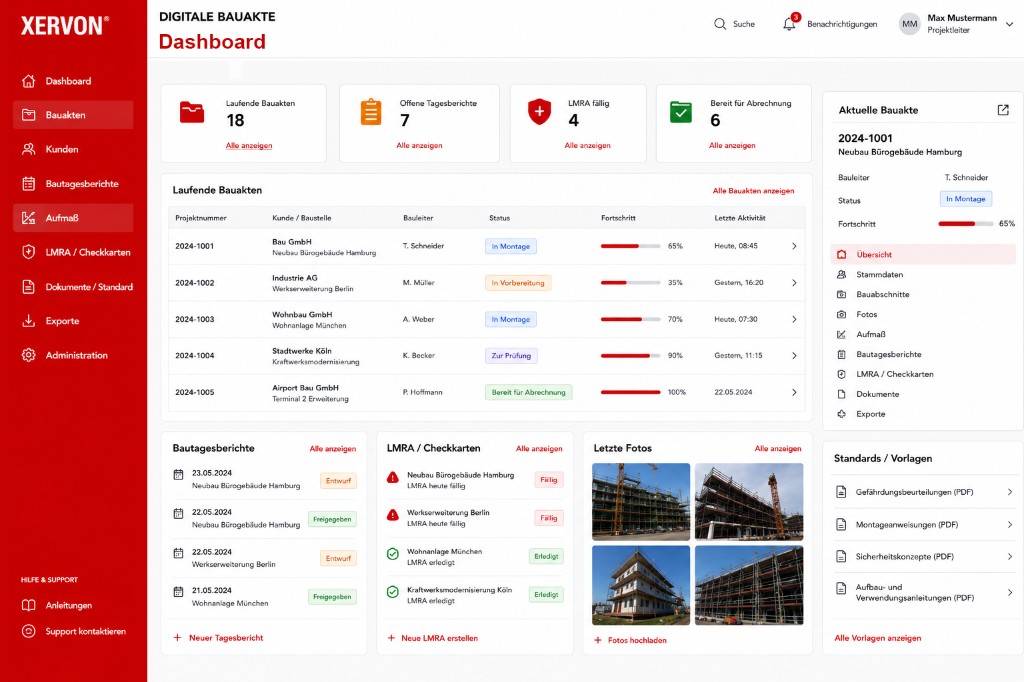
Task: Click the Fotos camera icon in Aktuelle Bauakte
Action: 842,315
